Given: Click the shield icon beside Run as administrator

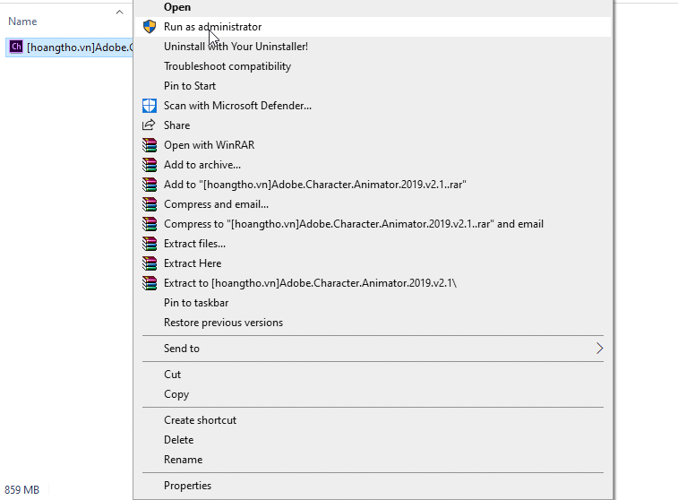Looking at the screenshot, I should click(x=149, y=27).
